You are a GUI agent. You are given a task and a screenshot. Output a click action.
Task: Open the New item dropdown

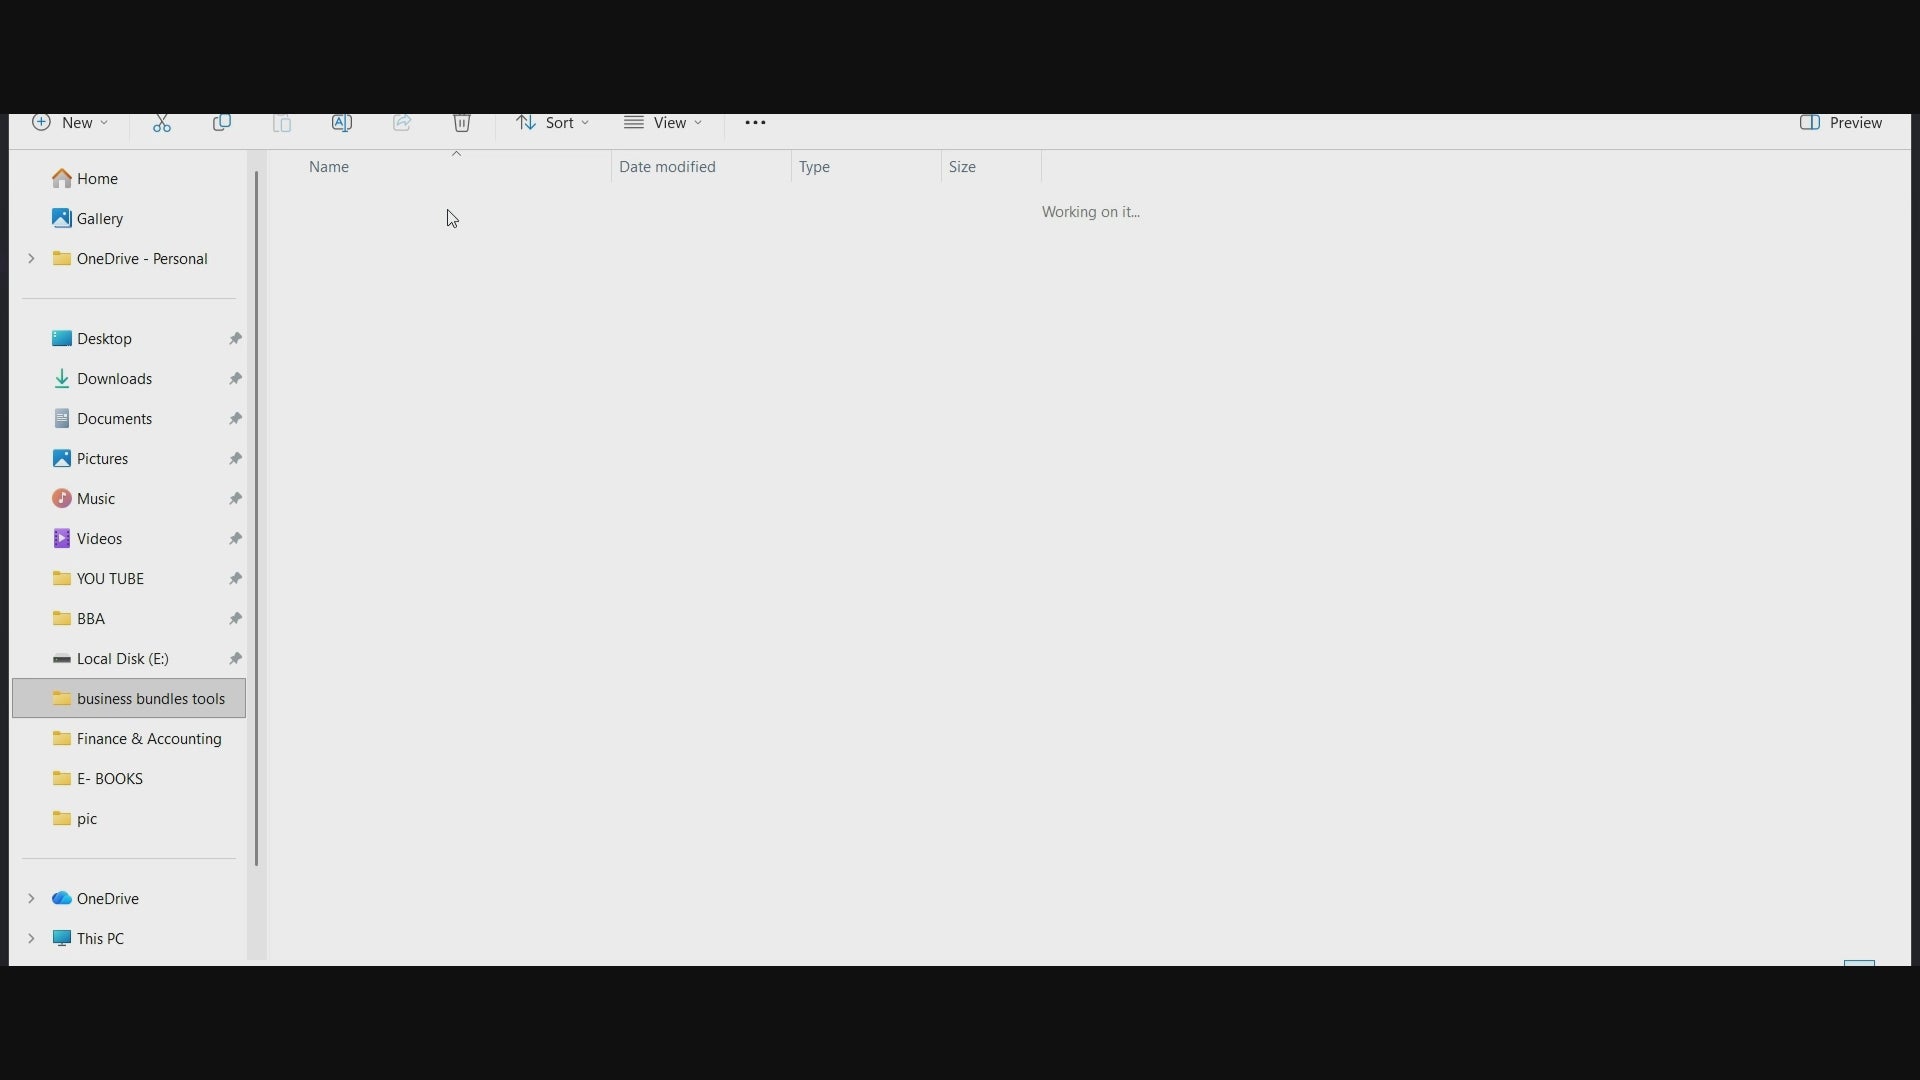tap(69, 123)
